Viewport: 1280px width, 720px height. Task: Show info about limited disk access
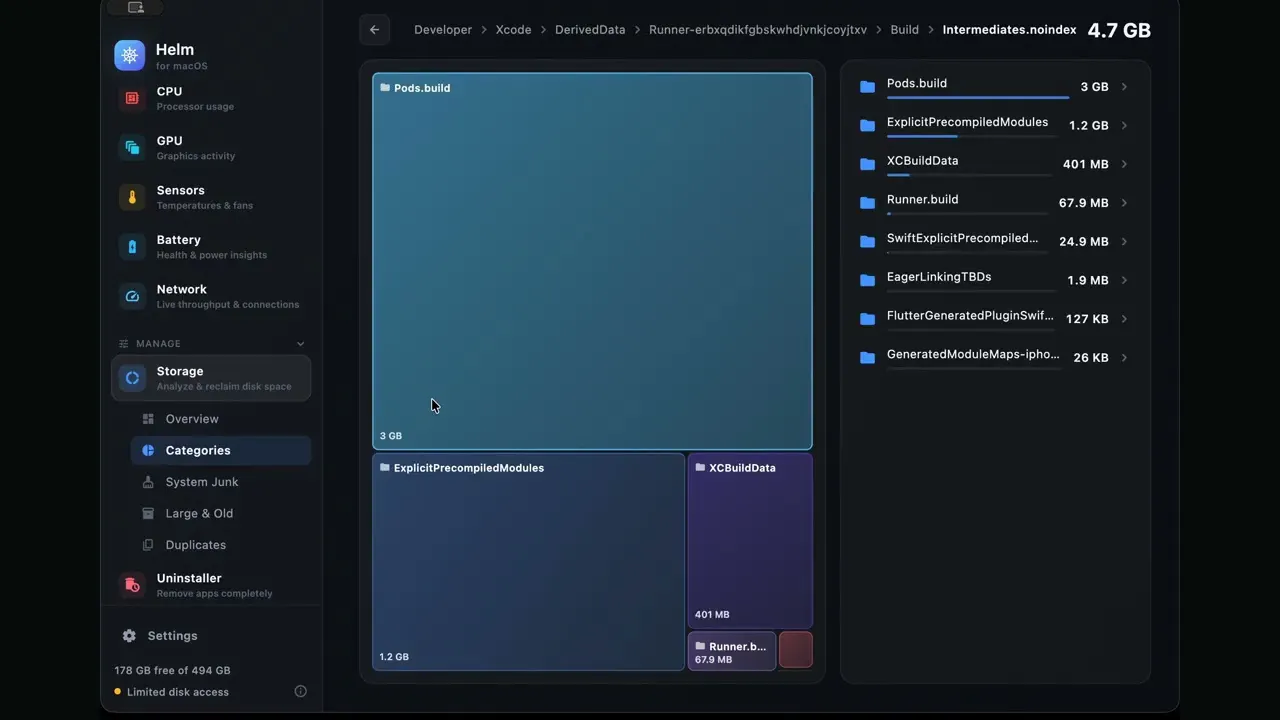click(x=300, y=691)
